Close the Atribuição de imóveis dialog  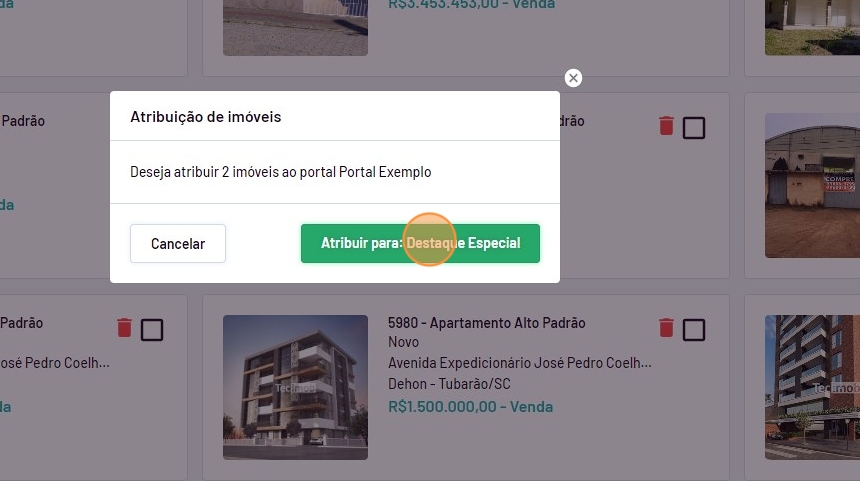tap(573, 78)
